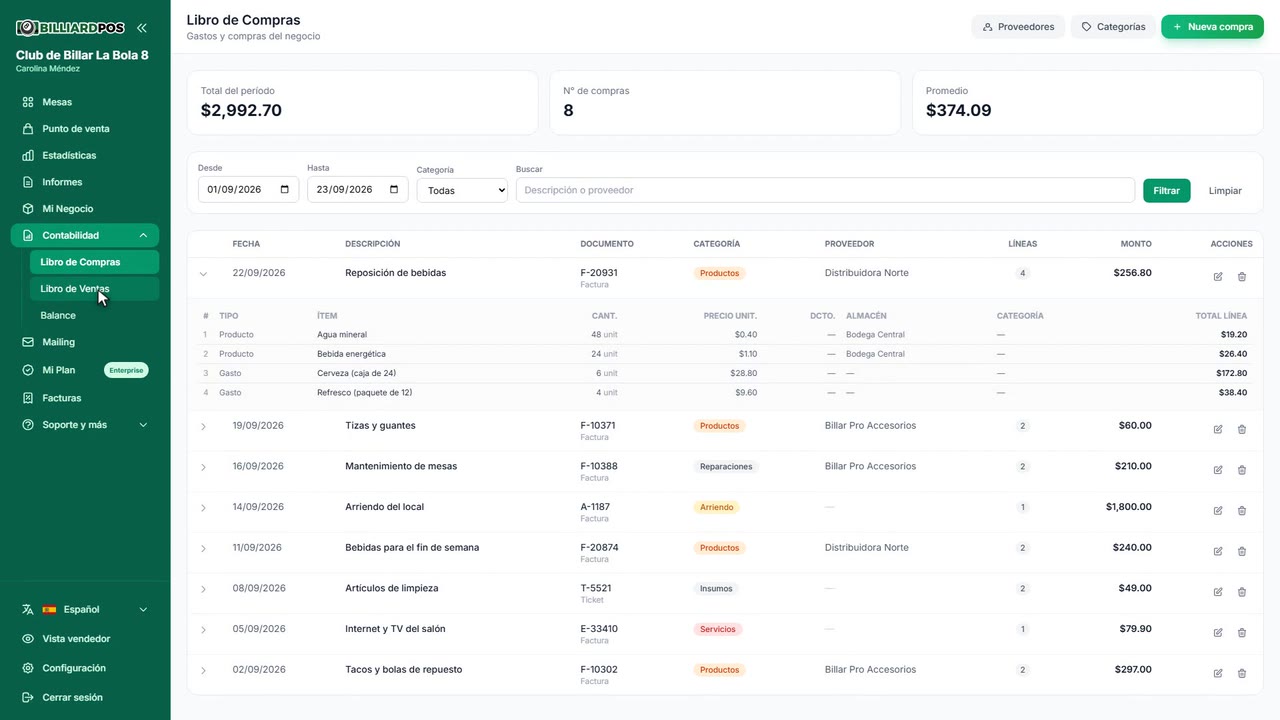Expand the Internet y TV del salón row
This screenshot has height=720, width=1280.
coord(203,630)
